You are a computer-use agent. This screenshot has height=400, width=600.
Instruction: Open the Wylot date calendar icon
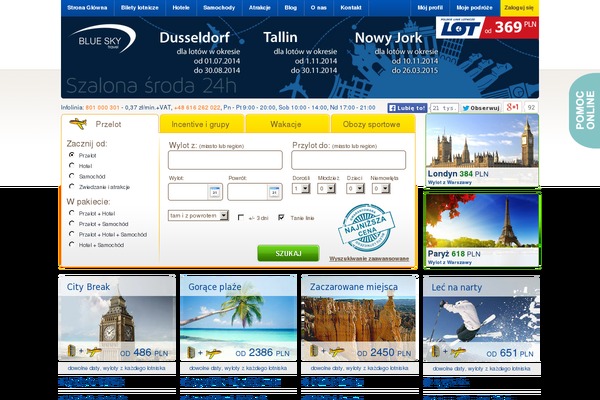(x=215, y=192)
